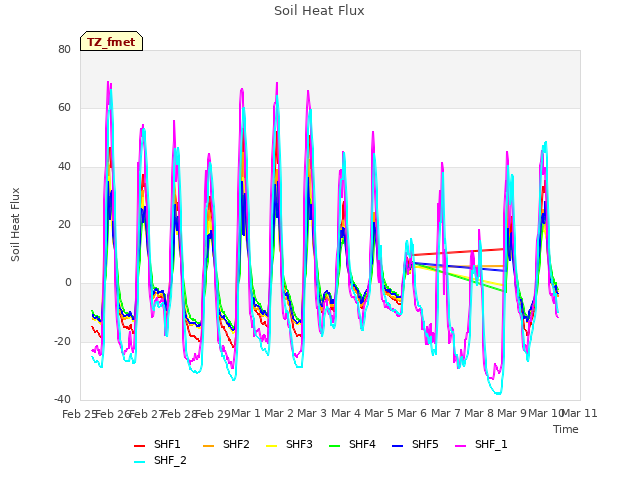640x480 pixels.
Task: Toggle SHF4 series in legend
Action: tap(352, 444)
